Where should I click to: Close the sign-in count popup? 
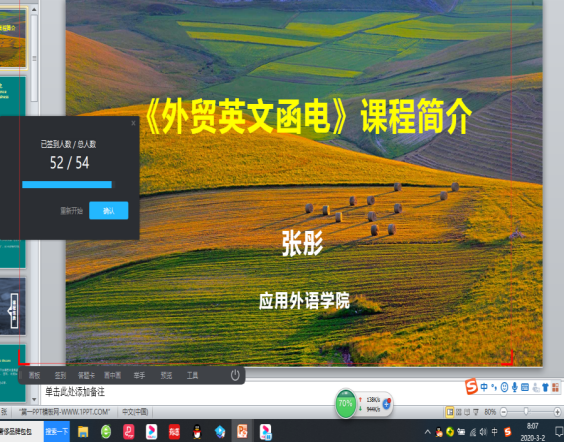133,123
